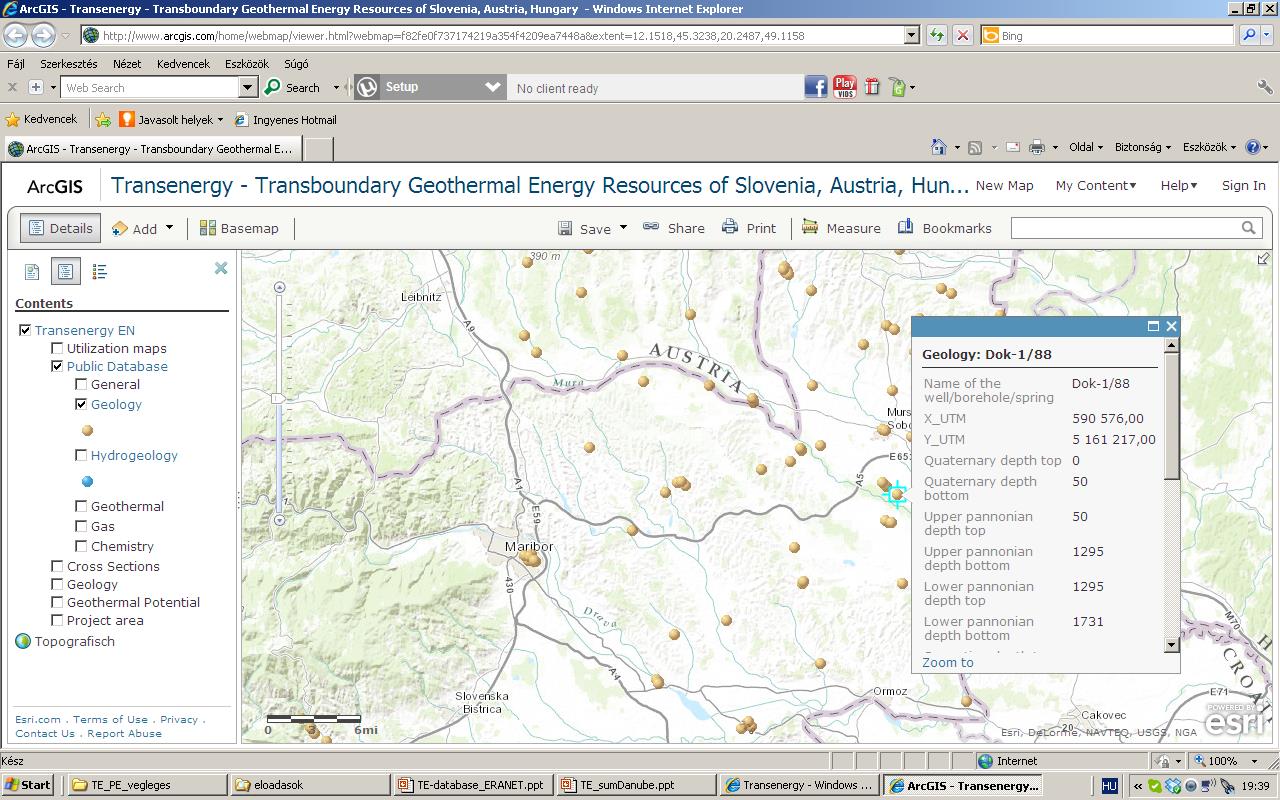Open the Eszközök menu in the menu bar

(247, 63)
